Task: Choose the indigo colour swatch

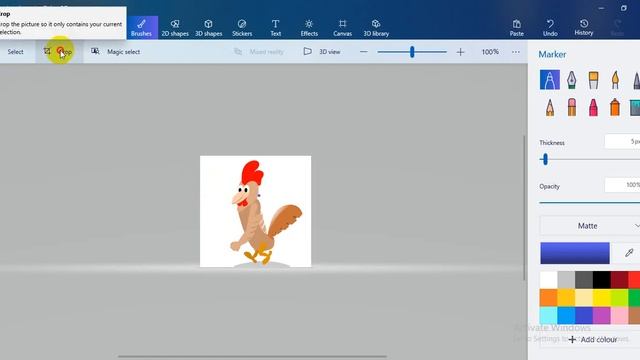Action: [584, 316]
